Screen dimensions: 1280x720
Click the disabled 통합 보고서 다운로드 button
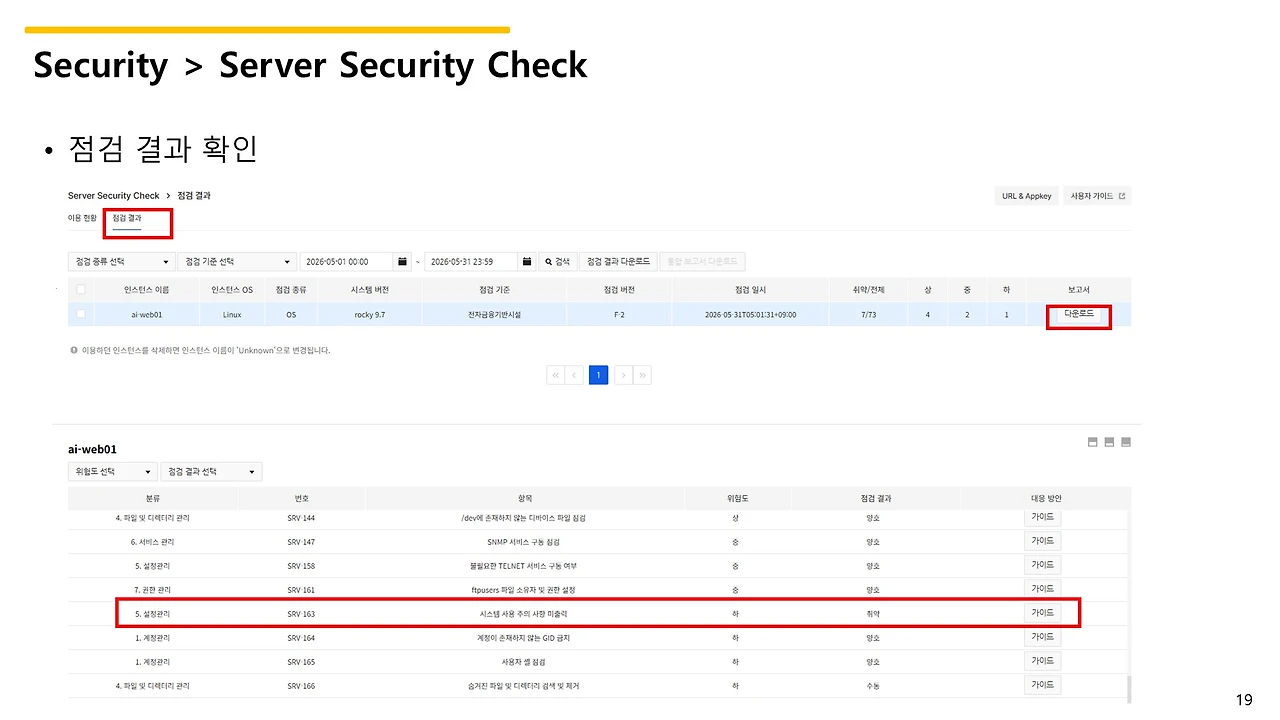coord(702,261)
